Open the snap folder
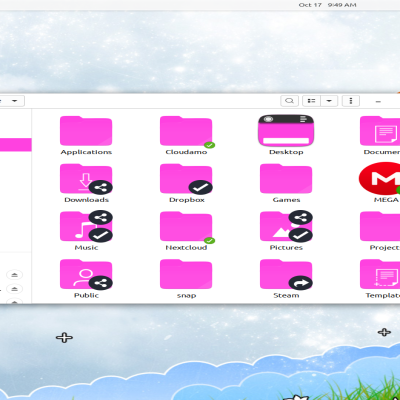Image resolution: width=400 pixels, height=400 pixels. pyautogui.click(x=186, y=274)
